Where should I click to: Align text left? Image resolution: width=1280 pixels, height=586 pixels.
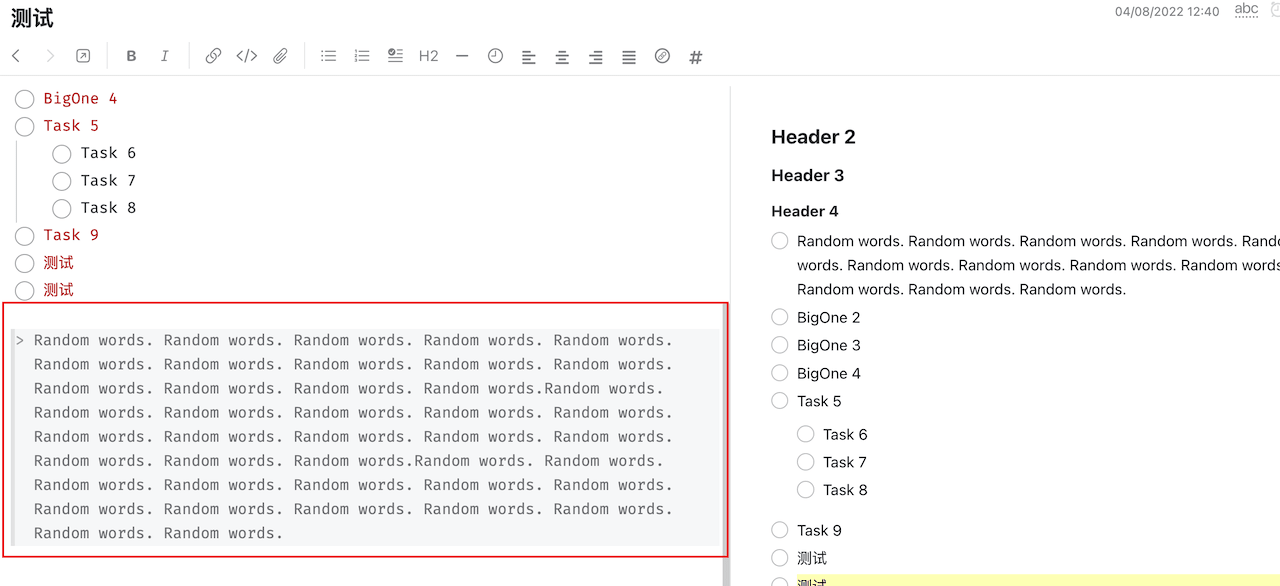coord(529,57)
